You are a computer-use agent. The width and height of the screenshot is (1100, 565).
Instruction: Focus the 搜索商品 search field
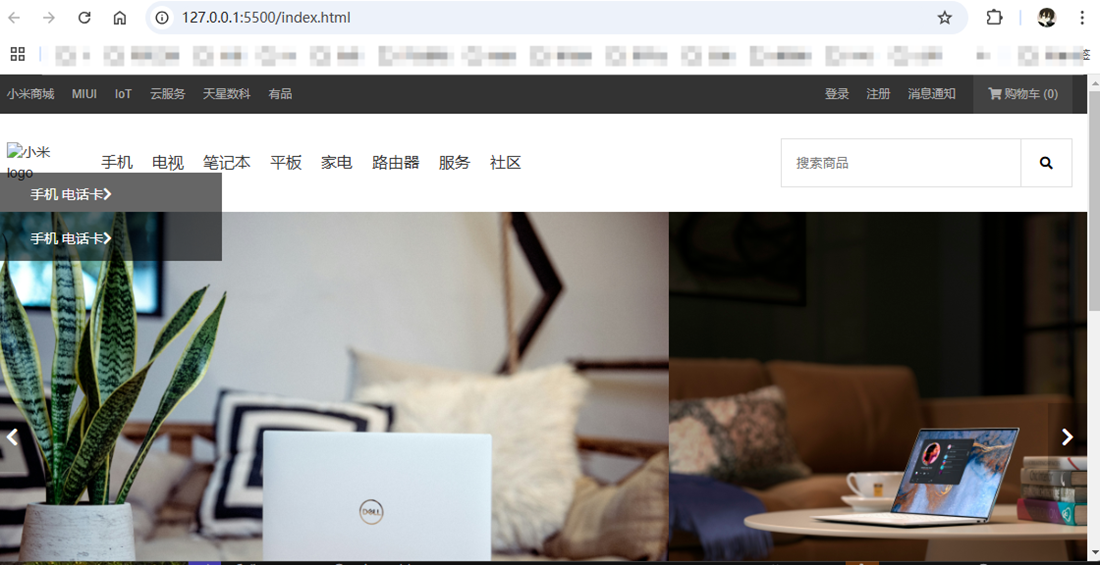point(901,163)
